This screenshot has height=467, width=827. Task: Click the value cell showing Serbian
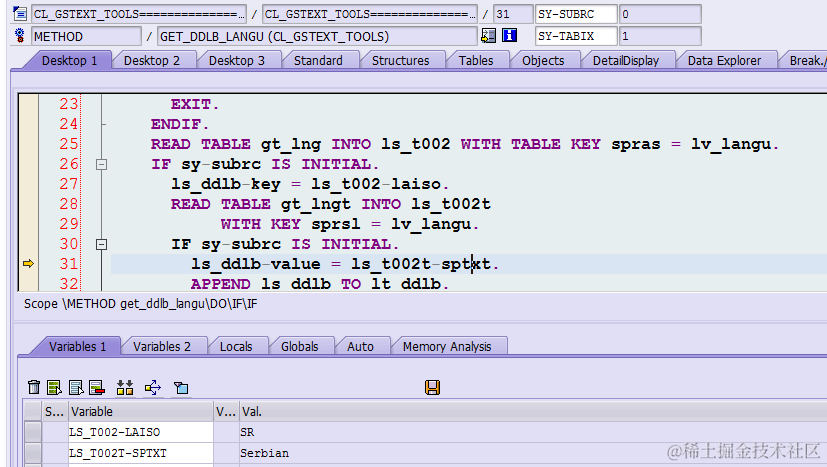click(x=533, y=453)
